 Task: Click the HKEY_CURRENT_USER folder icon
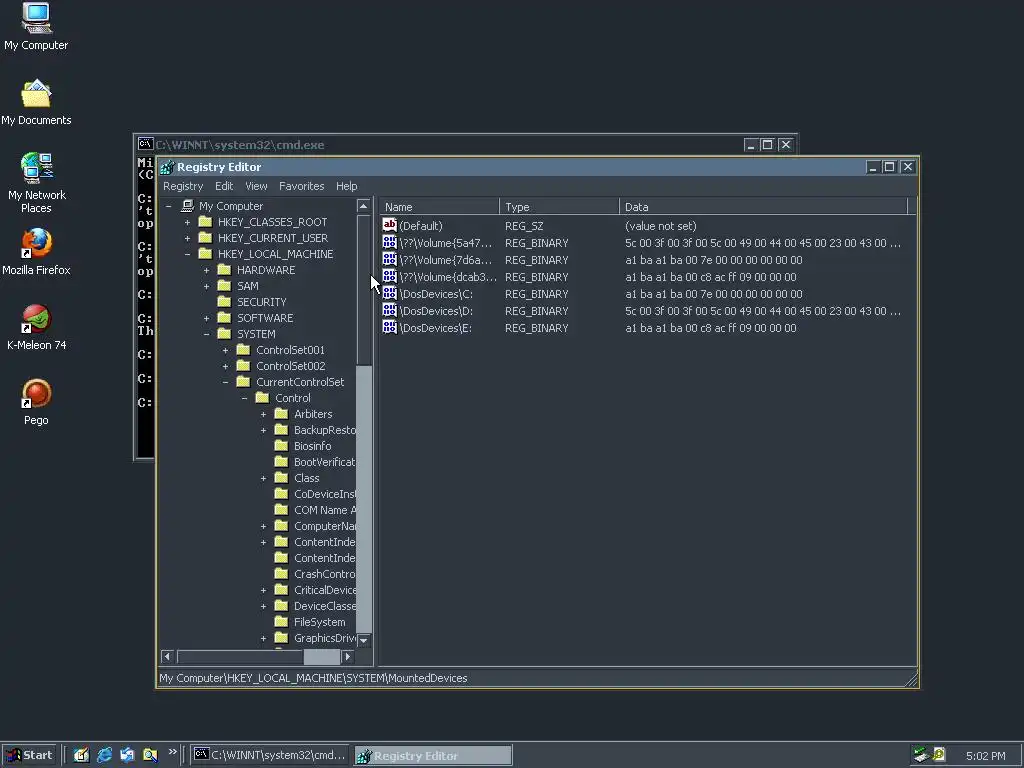pyautogui.click(x=205, y=238)
